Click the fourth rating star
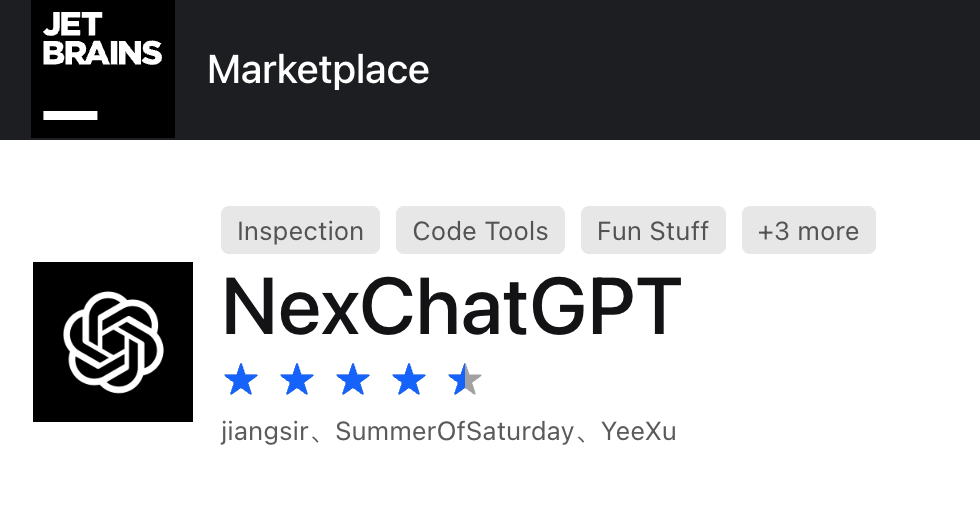The width and height of the screenshot is (980, 518). click(x=409, y=380)
